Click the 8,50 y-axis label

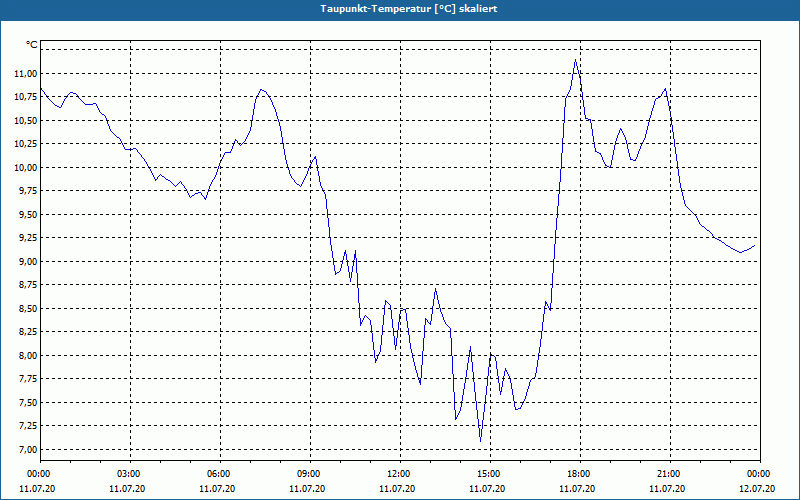29,308
